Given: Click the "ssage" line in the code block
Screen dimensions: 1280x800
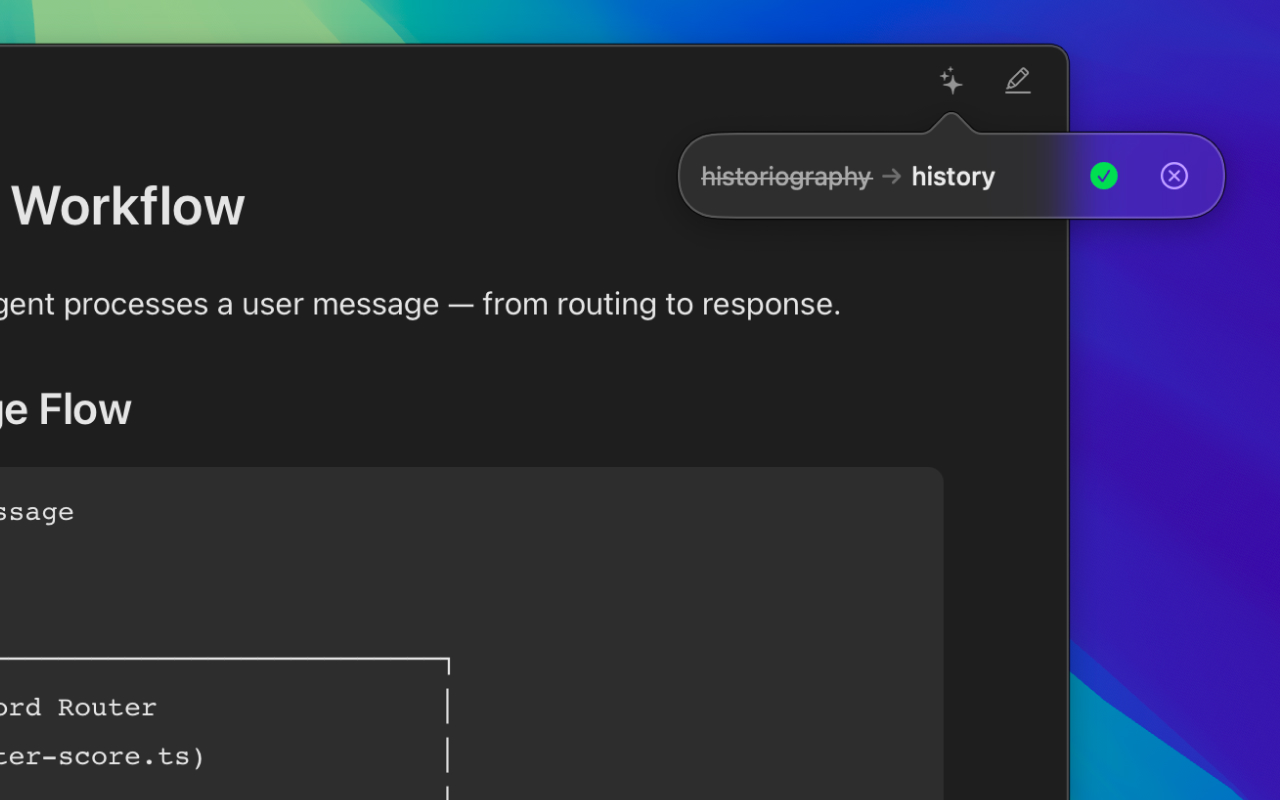Looking at the screenshot, I should [x=37, y=512].
